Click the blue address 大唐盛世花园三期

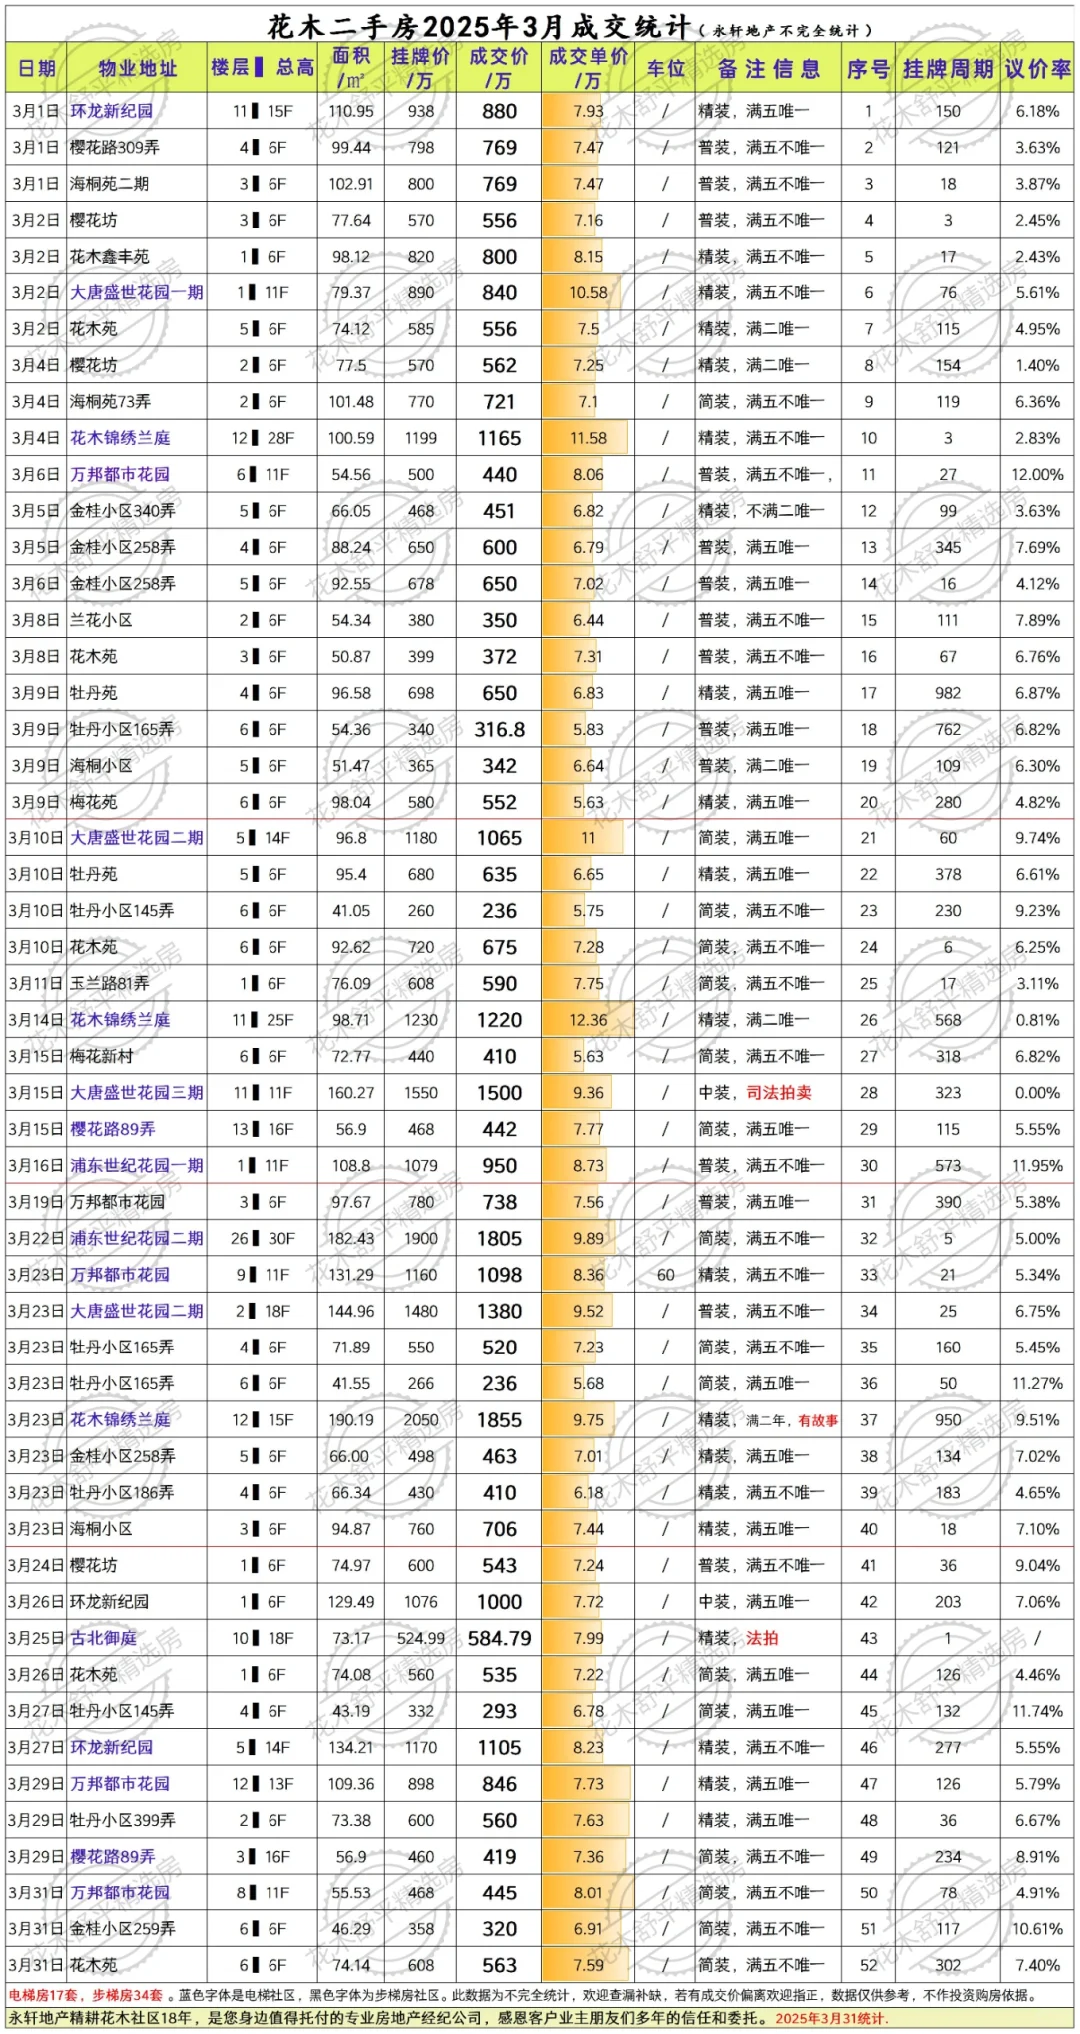[x=137, y=1093]
